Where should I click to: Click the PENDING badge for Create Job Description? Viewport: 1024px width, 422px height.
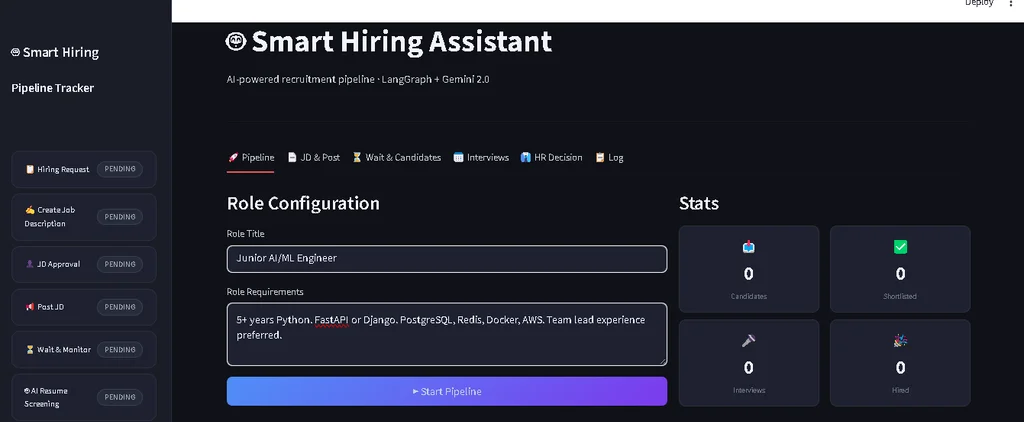[120, 217]
